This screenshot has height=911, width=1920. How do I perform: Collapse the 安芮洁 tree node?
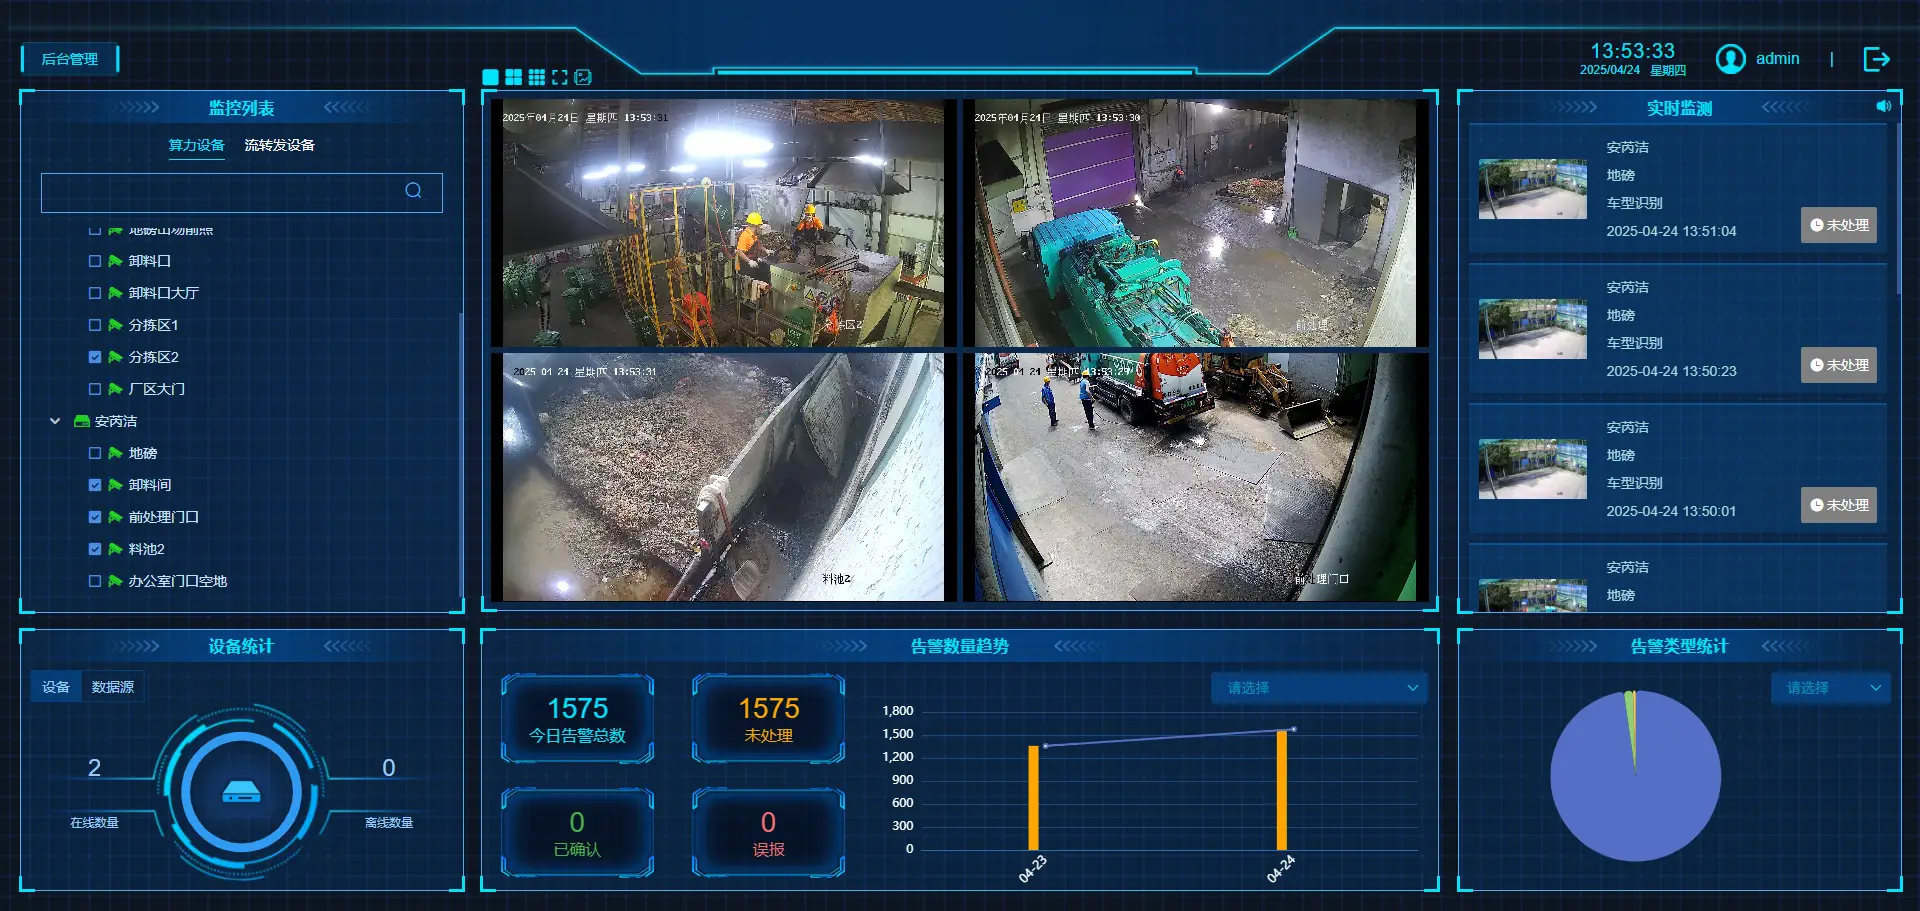coord(56,421)
